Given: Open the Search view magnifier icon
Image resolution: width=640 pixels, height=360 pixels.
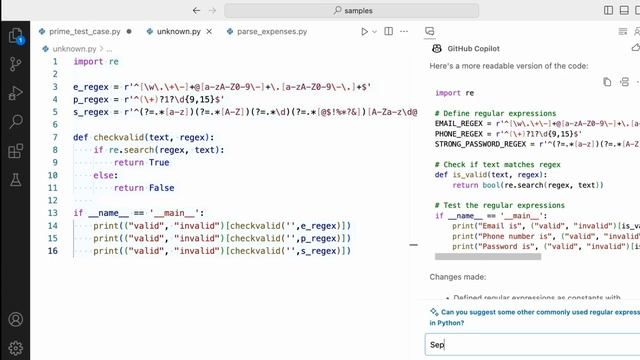Looking at the screenshot, I should [x=16, y=122].
